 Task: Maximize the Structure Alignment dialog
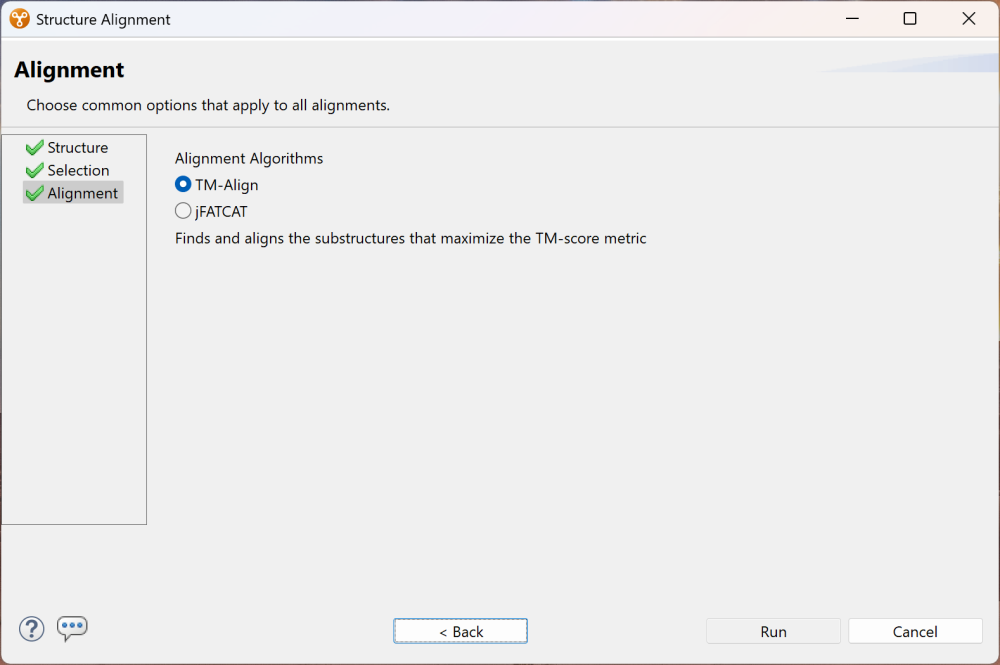click(909, 18)
